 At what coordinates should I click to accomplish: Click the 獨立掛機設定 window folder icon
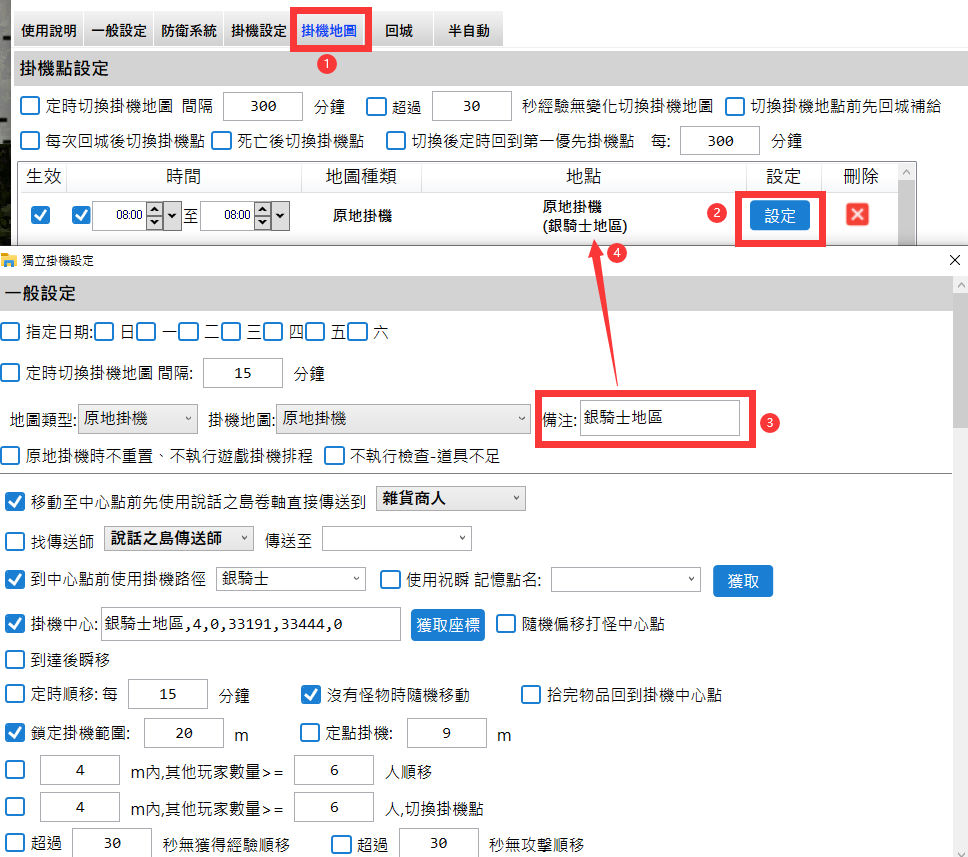(9, 260)
